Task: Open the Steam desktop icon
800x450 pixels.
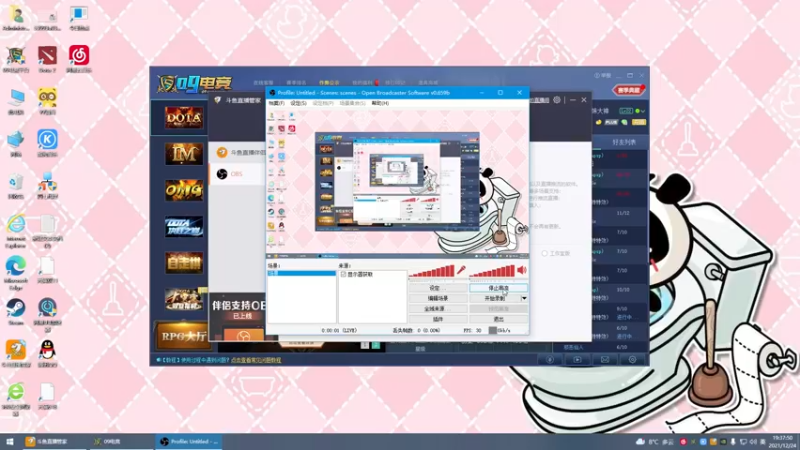Action: (x=16, y=311)
